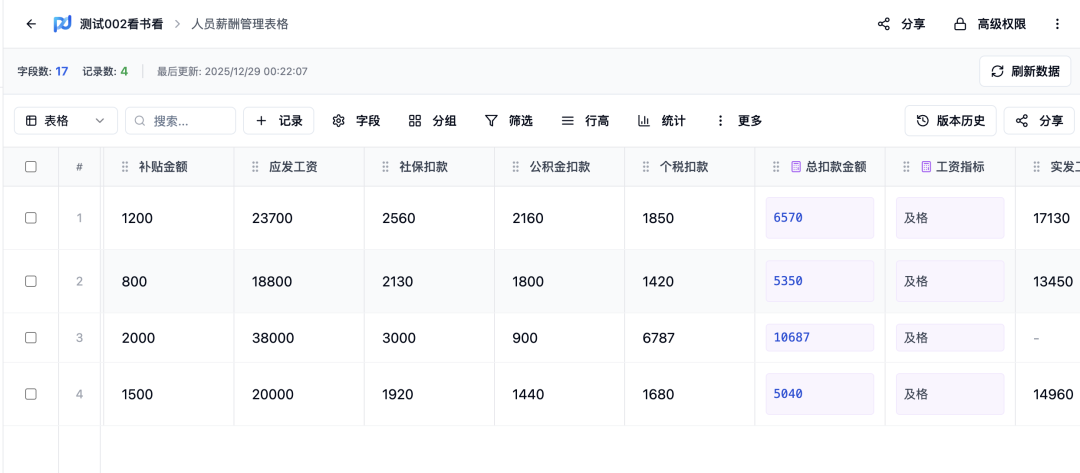1080x473 pixels.
Task: Open 版本历史 version history
Action: pyautogui.click(x=951, y=120)
